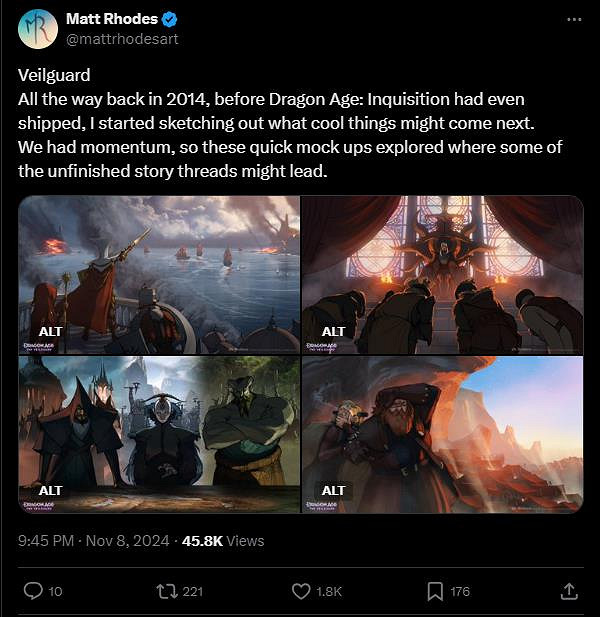The width and height of the screenshot is (600, 617).
Task: Click the 9:45 PM Nov 8, 2024 timestamp
Action: tap(92, 541)
